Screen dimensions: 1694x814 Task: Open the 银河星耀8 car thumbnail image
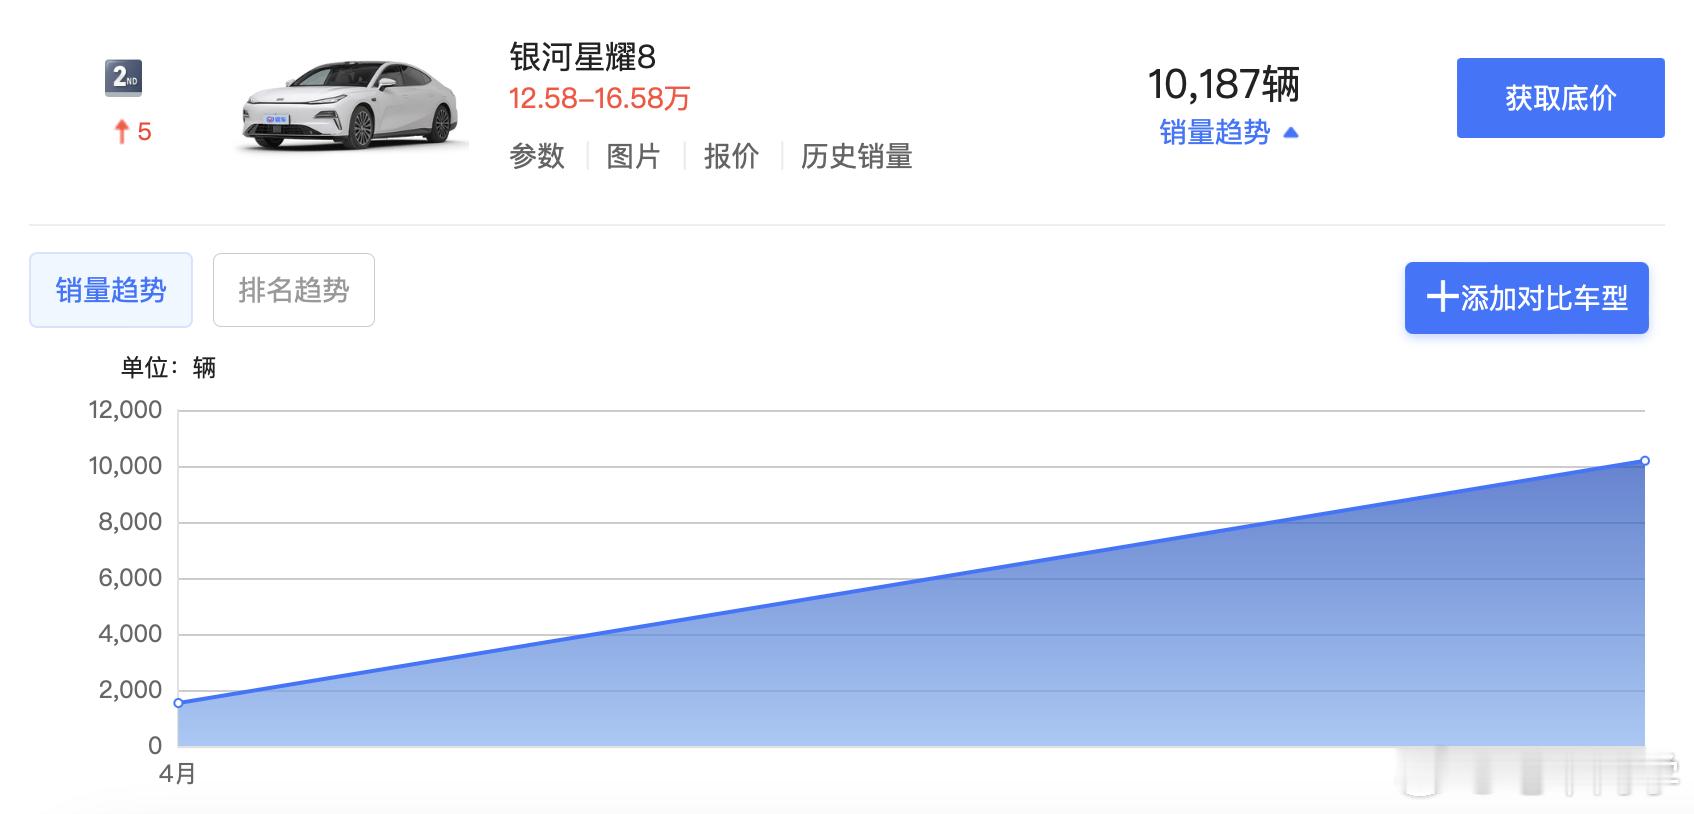click(x=351, y=107)
